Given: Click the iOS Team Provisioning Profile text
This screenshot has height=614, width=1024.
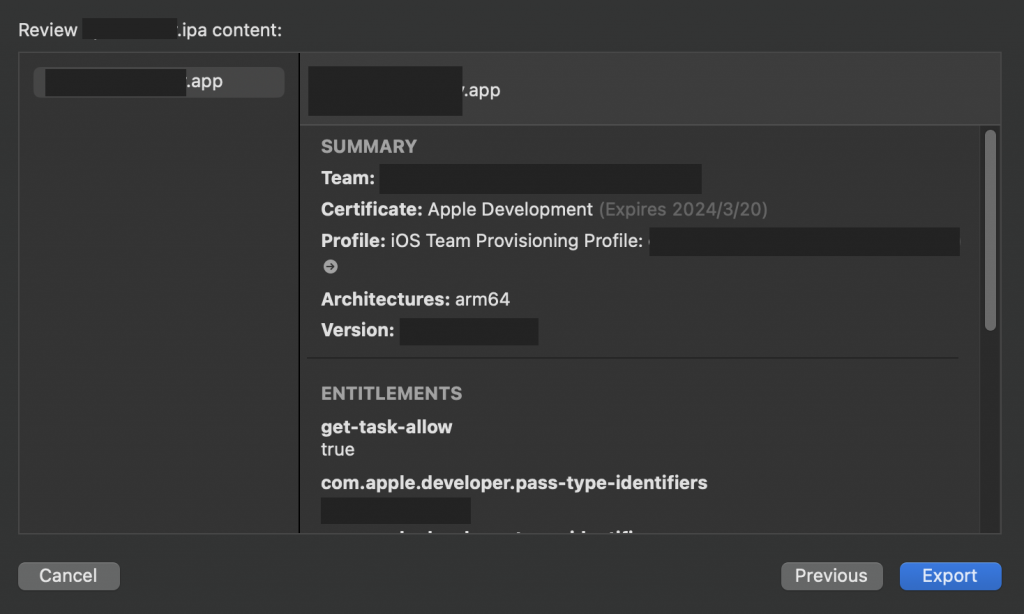Looking at the screenshot, I should coord(514,241).
